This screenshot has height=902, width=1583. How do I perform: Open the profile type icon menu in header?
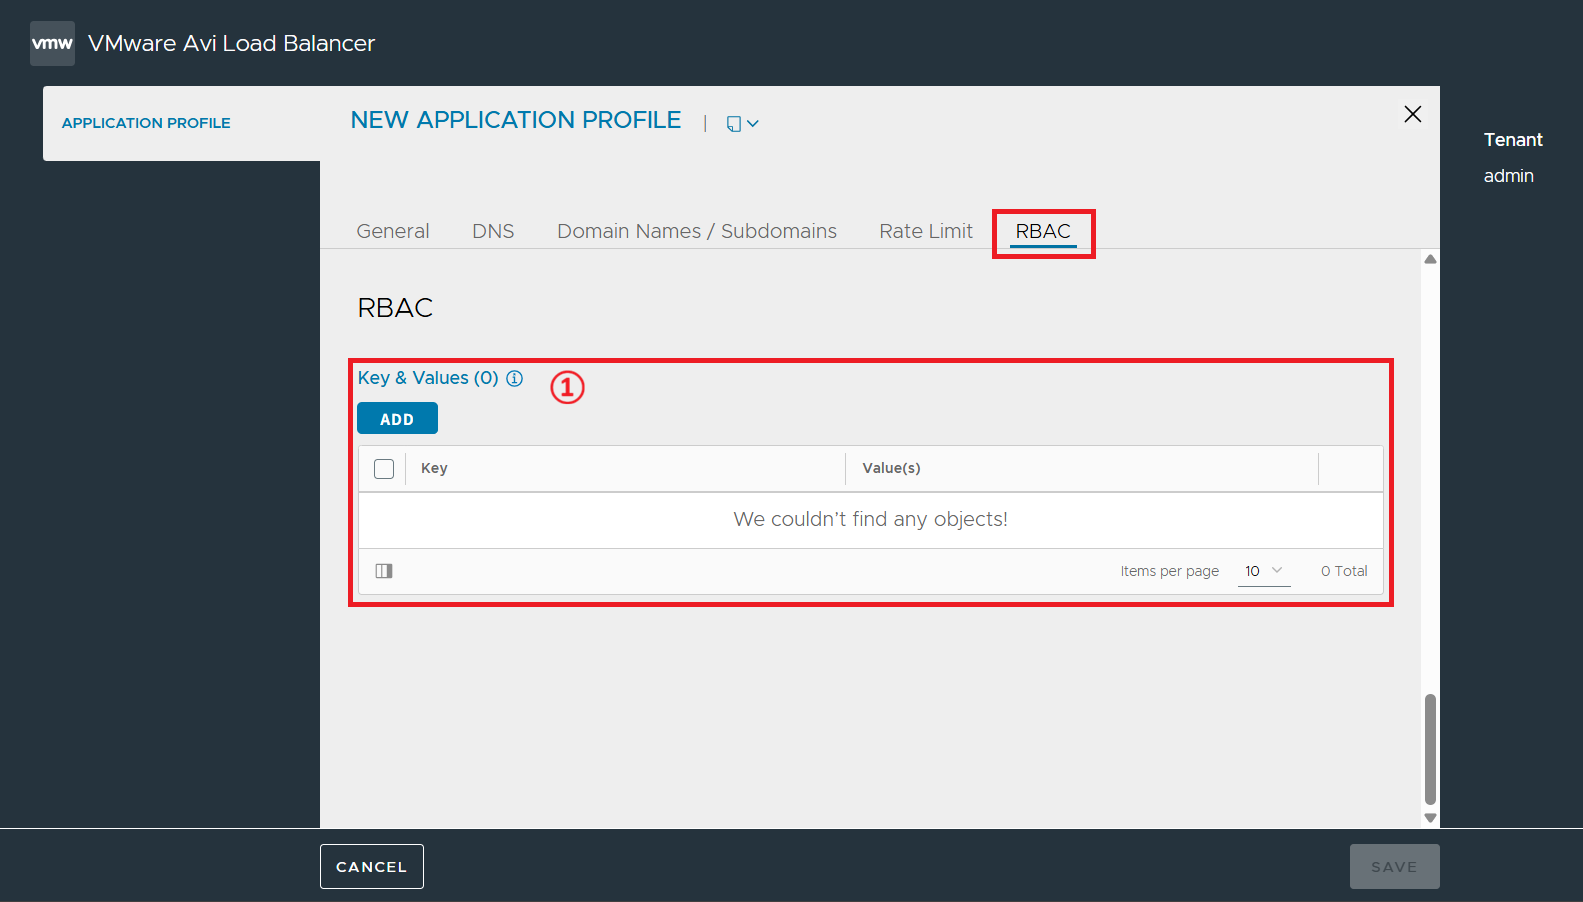[742, 123]
